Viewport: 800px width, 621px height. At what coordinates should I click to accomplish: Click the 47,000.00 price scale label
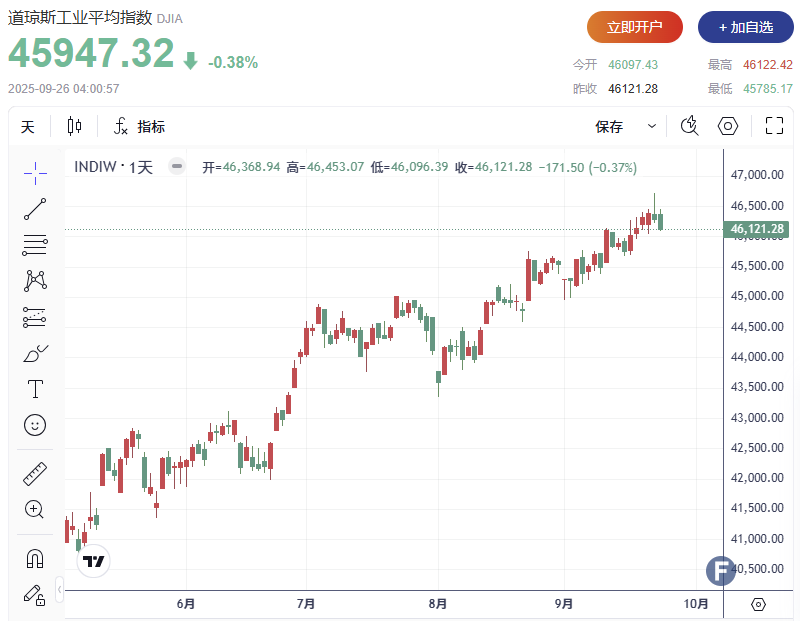757,175
